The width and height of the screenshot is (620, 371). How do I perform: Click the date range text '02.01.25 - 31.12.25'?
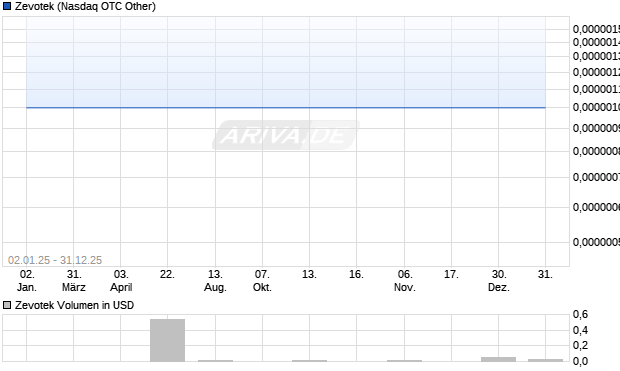point(55,260)
